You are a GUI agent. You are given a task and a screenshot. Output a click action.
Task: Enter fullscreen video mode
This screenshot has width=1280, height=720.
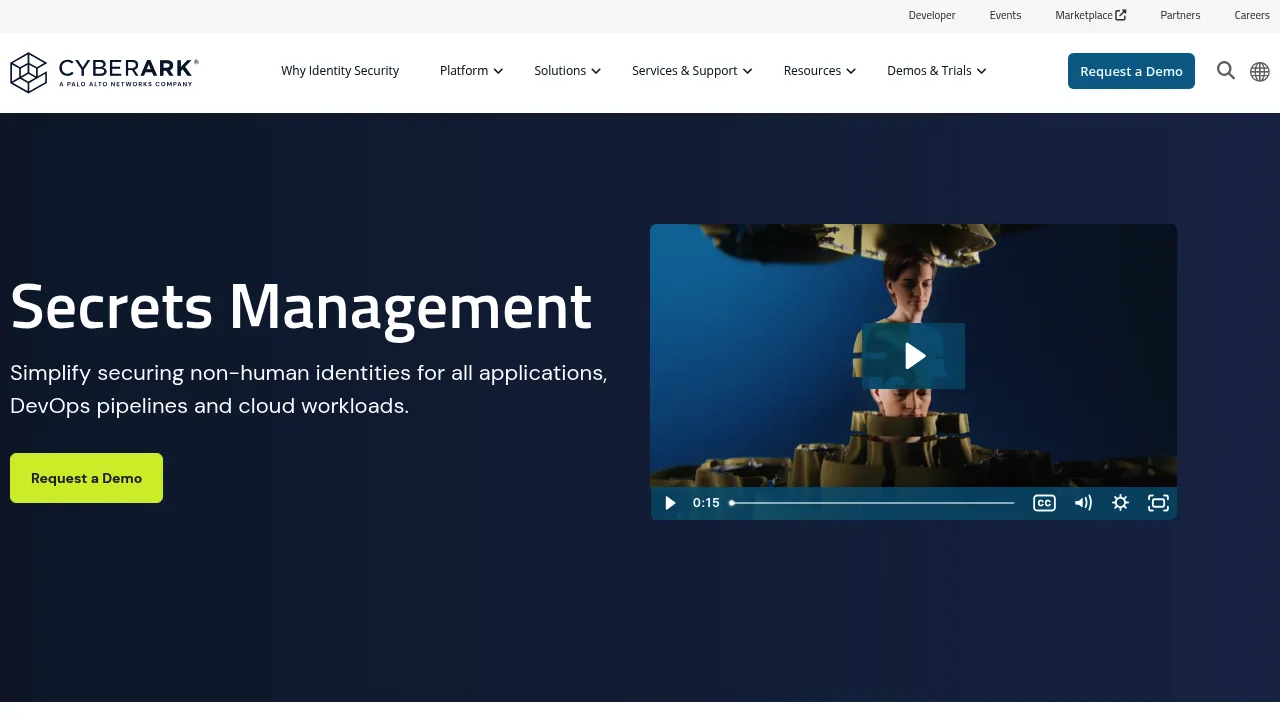[x=1158, y=503]
